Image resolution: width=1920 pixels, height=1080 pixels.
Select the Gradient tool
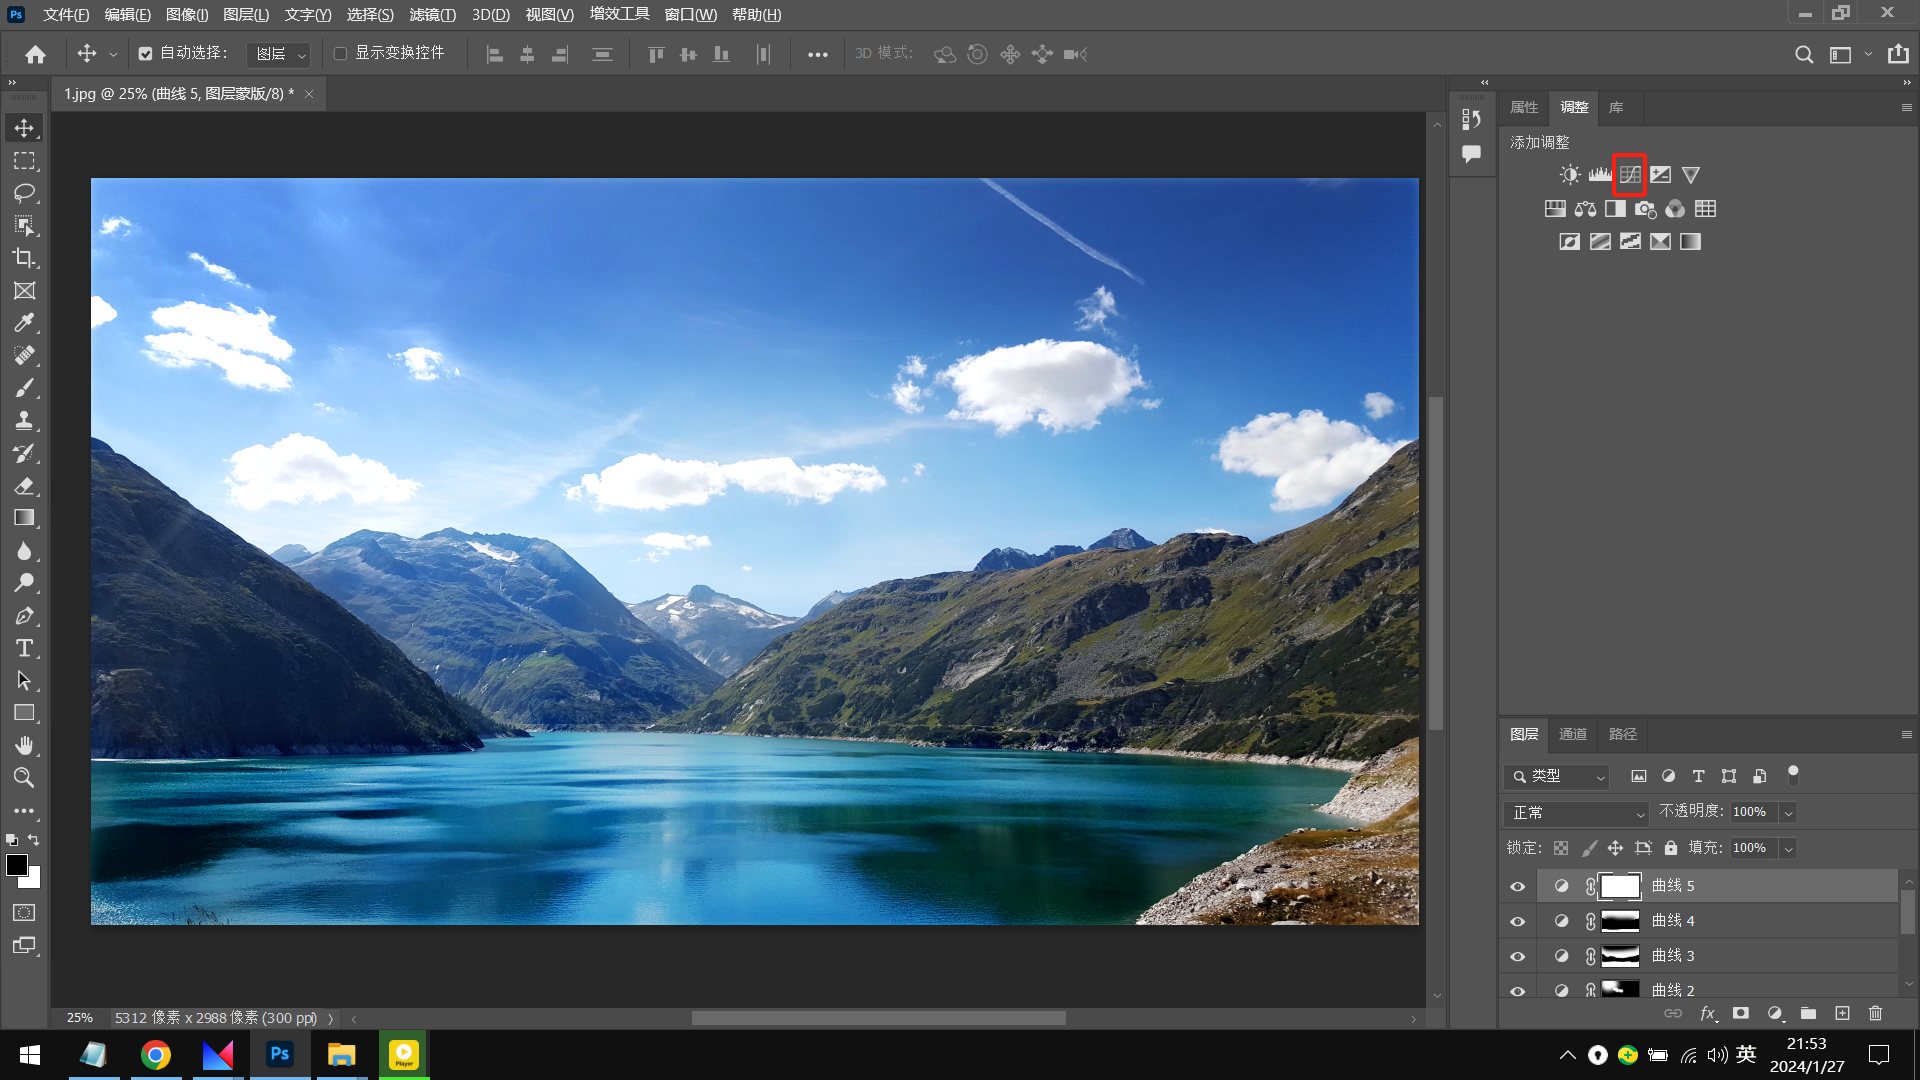[24, 518]
